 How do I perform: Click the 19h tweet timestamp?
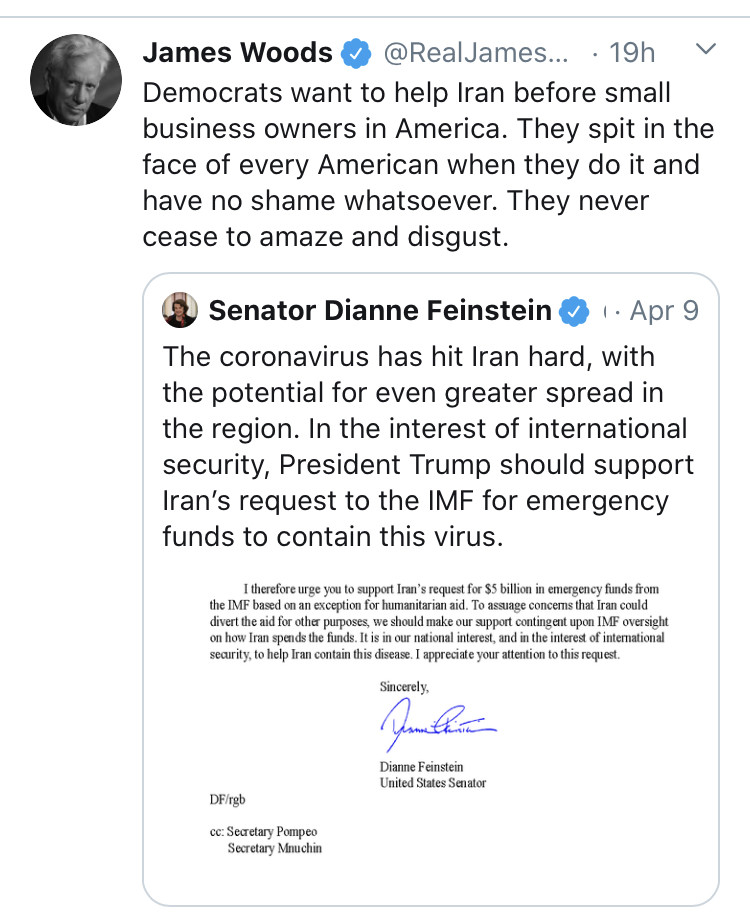[633, 52]
